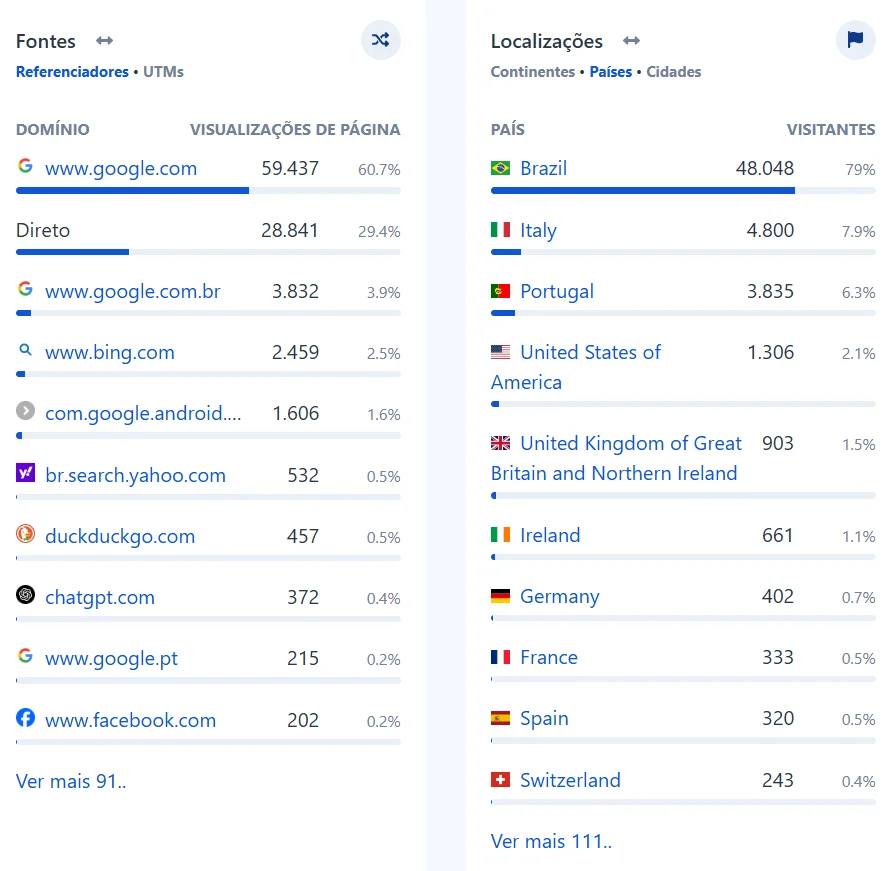Open the Portugal country link
893x871 pixels.
click(x=557, y=291)
